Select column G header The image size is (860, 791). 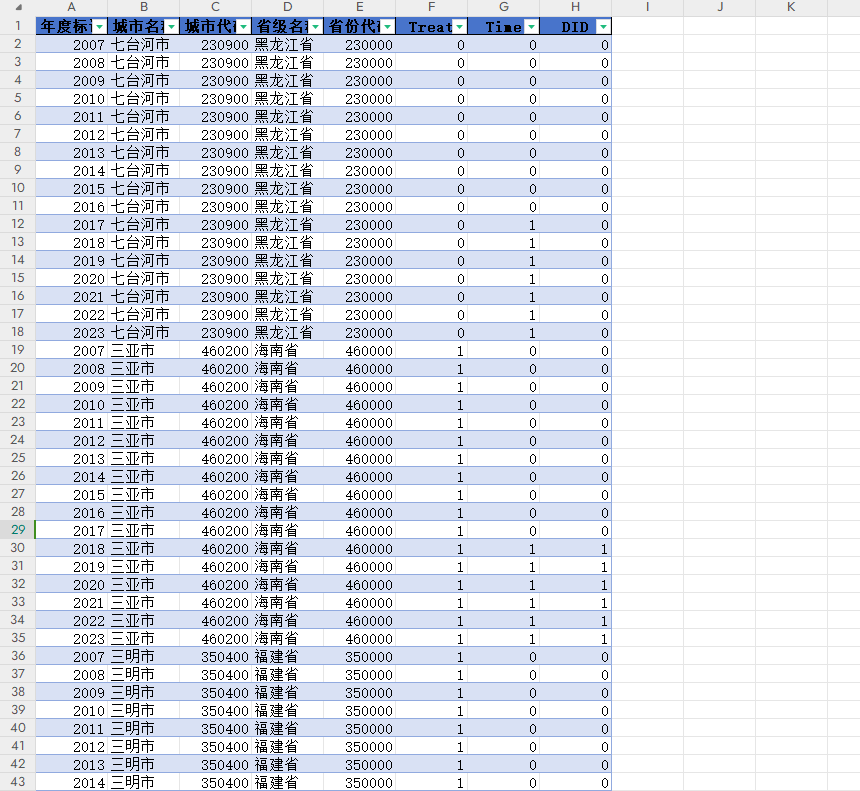click(x=503, y=7)
